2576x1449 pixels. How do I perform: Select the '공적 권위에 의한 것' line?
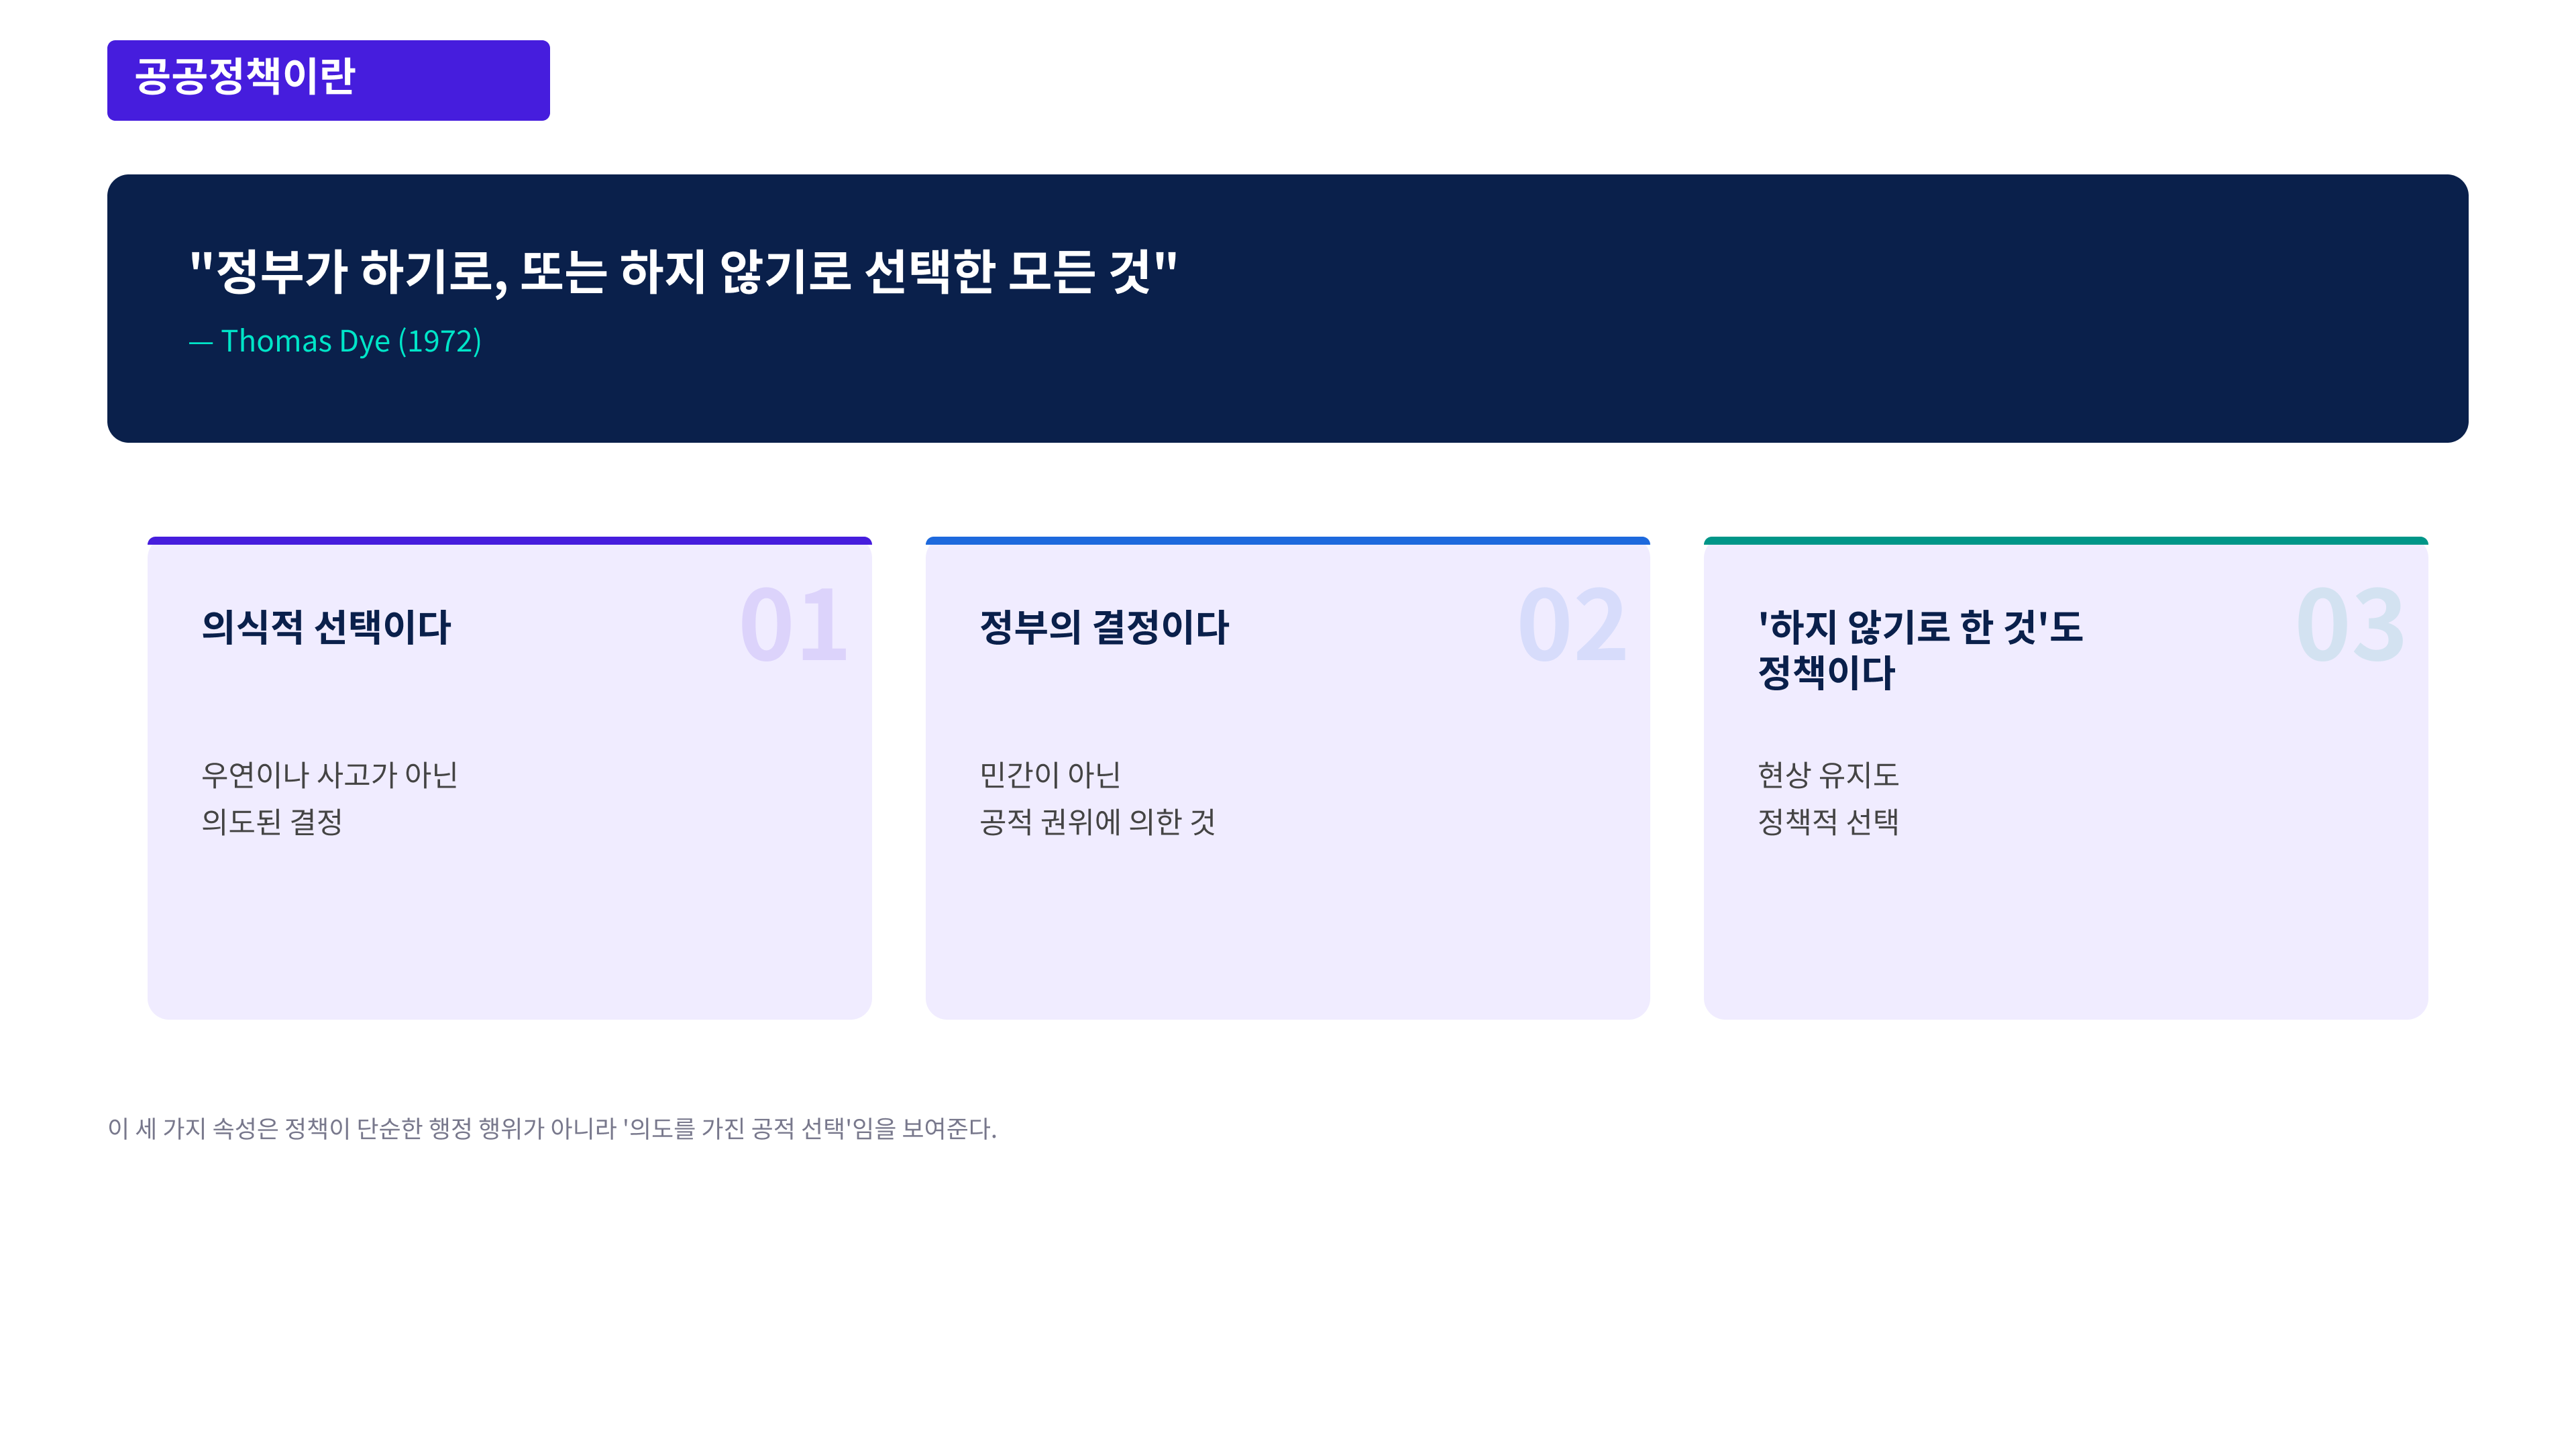click(x=1097, y=822)
